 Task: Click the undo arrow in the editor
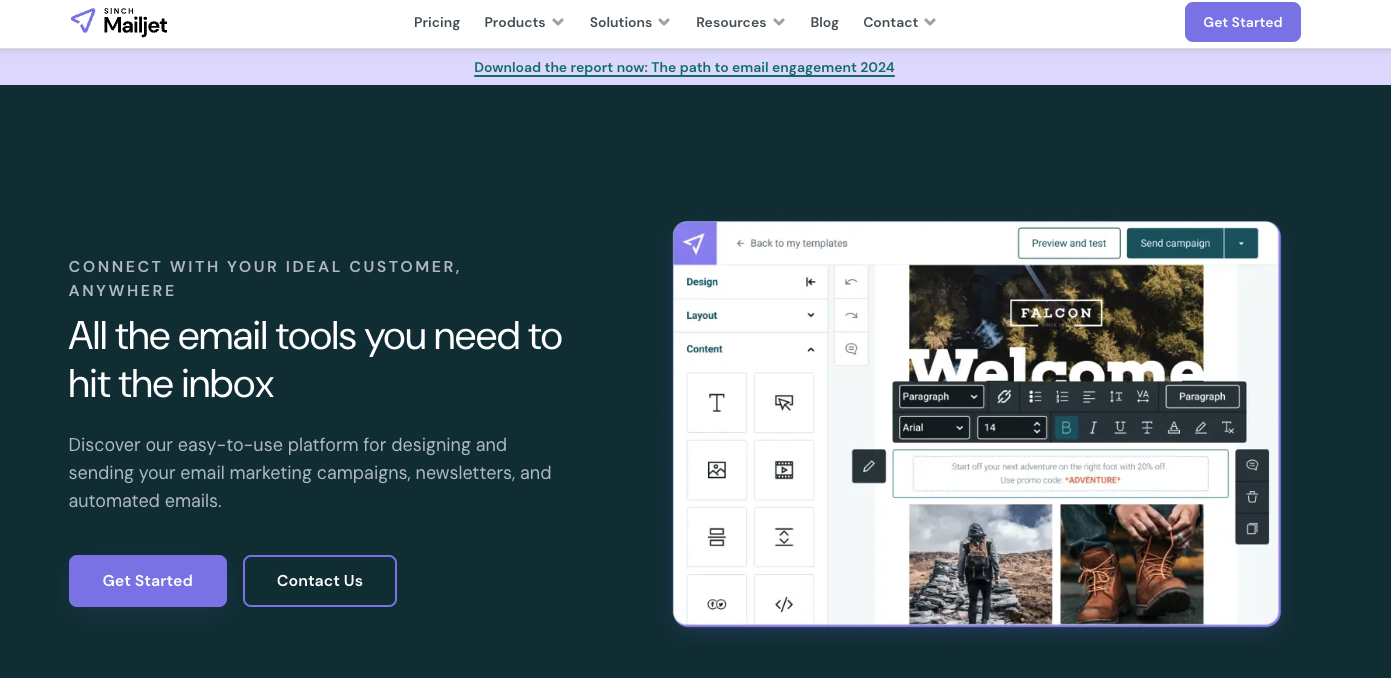(x=851, y=282)
